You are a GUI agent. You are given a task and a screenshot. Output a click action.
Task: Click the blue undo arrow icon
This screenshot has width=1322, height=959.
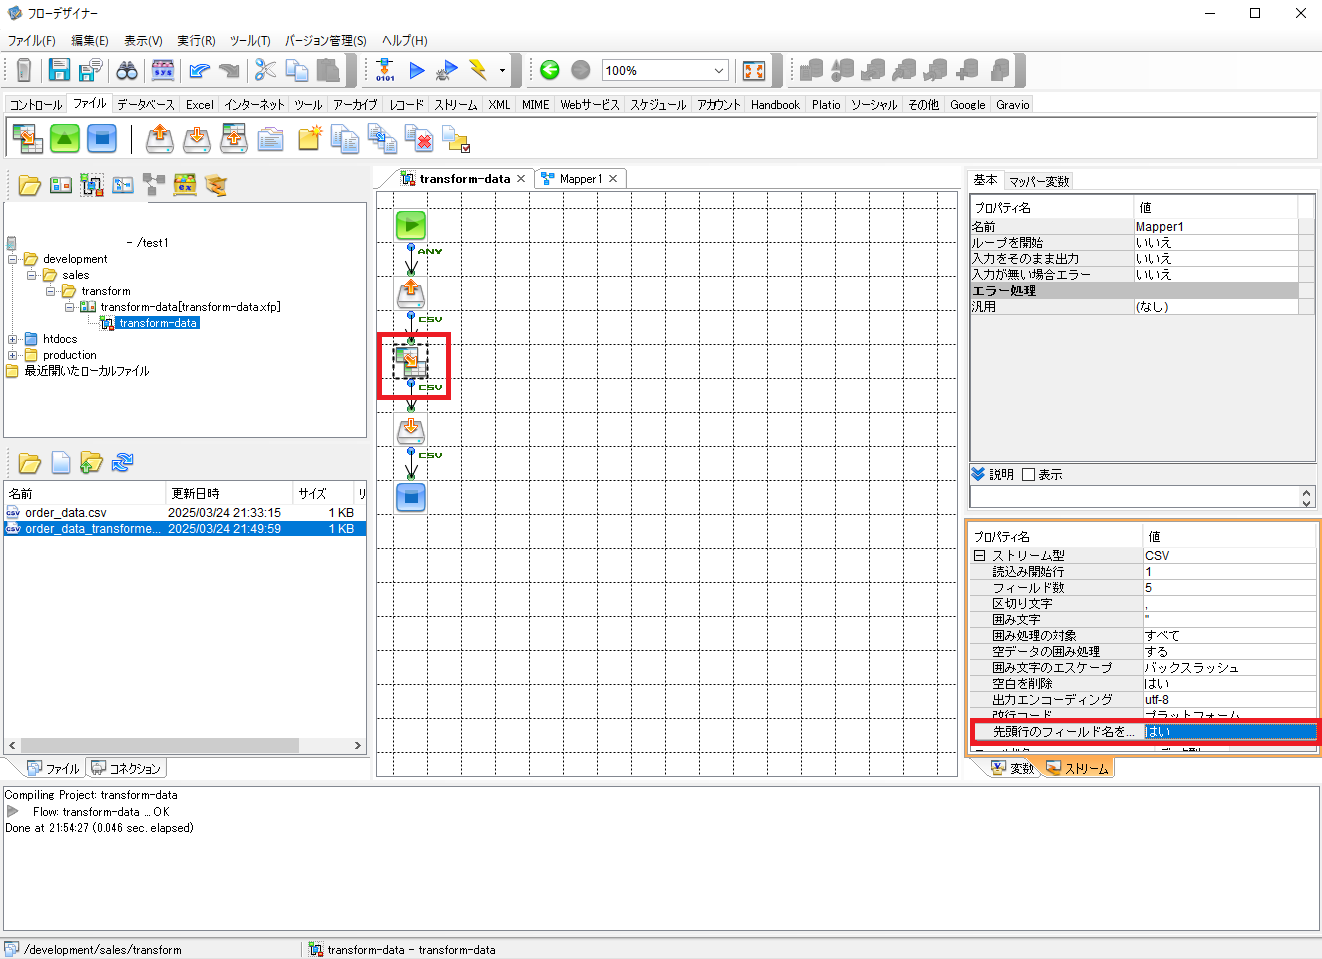(199, 70)
